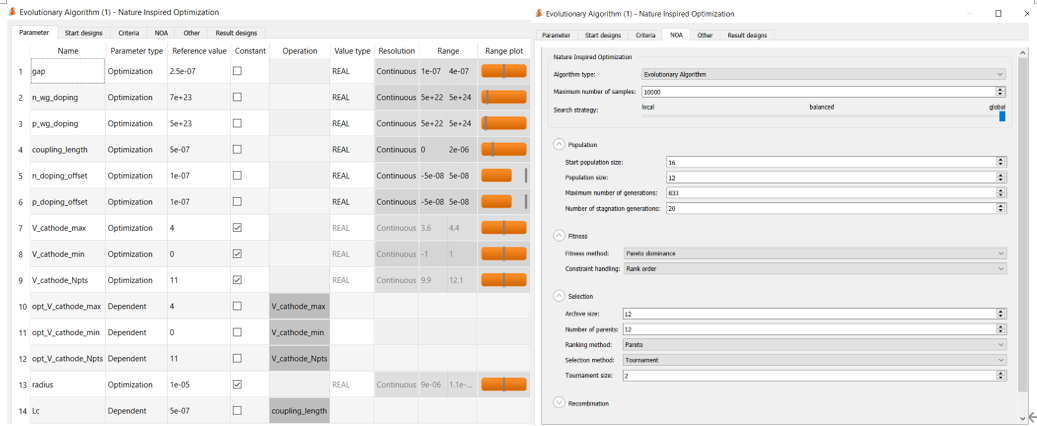This screenshot has height=426, width=1037.
Task: Select reference value 7e+23 cell
Action: 199,97
